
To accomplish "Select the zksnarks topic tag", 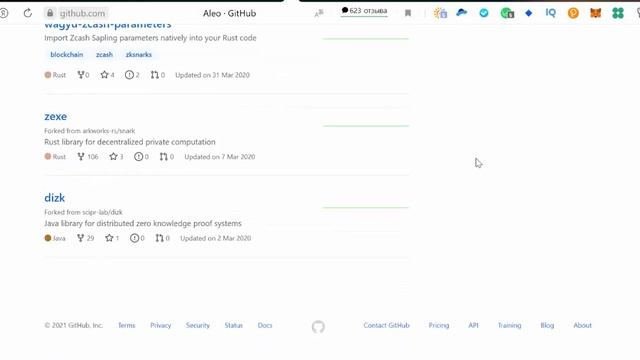I will [139, 55].
